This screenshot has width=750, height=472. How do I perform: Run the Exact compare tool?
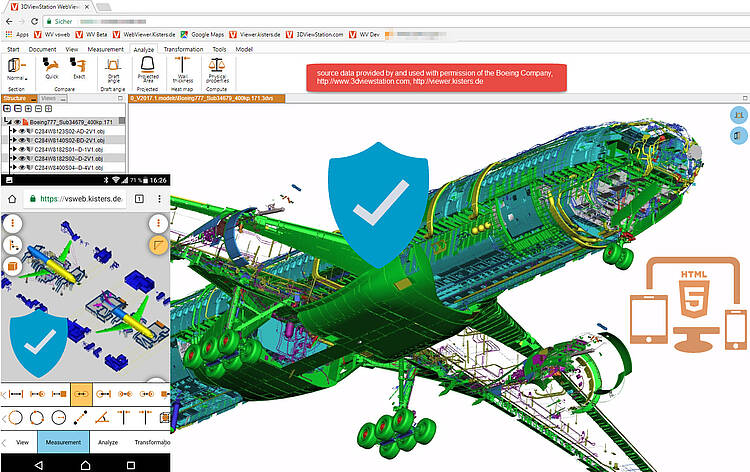point(78,68)
